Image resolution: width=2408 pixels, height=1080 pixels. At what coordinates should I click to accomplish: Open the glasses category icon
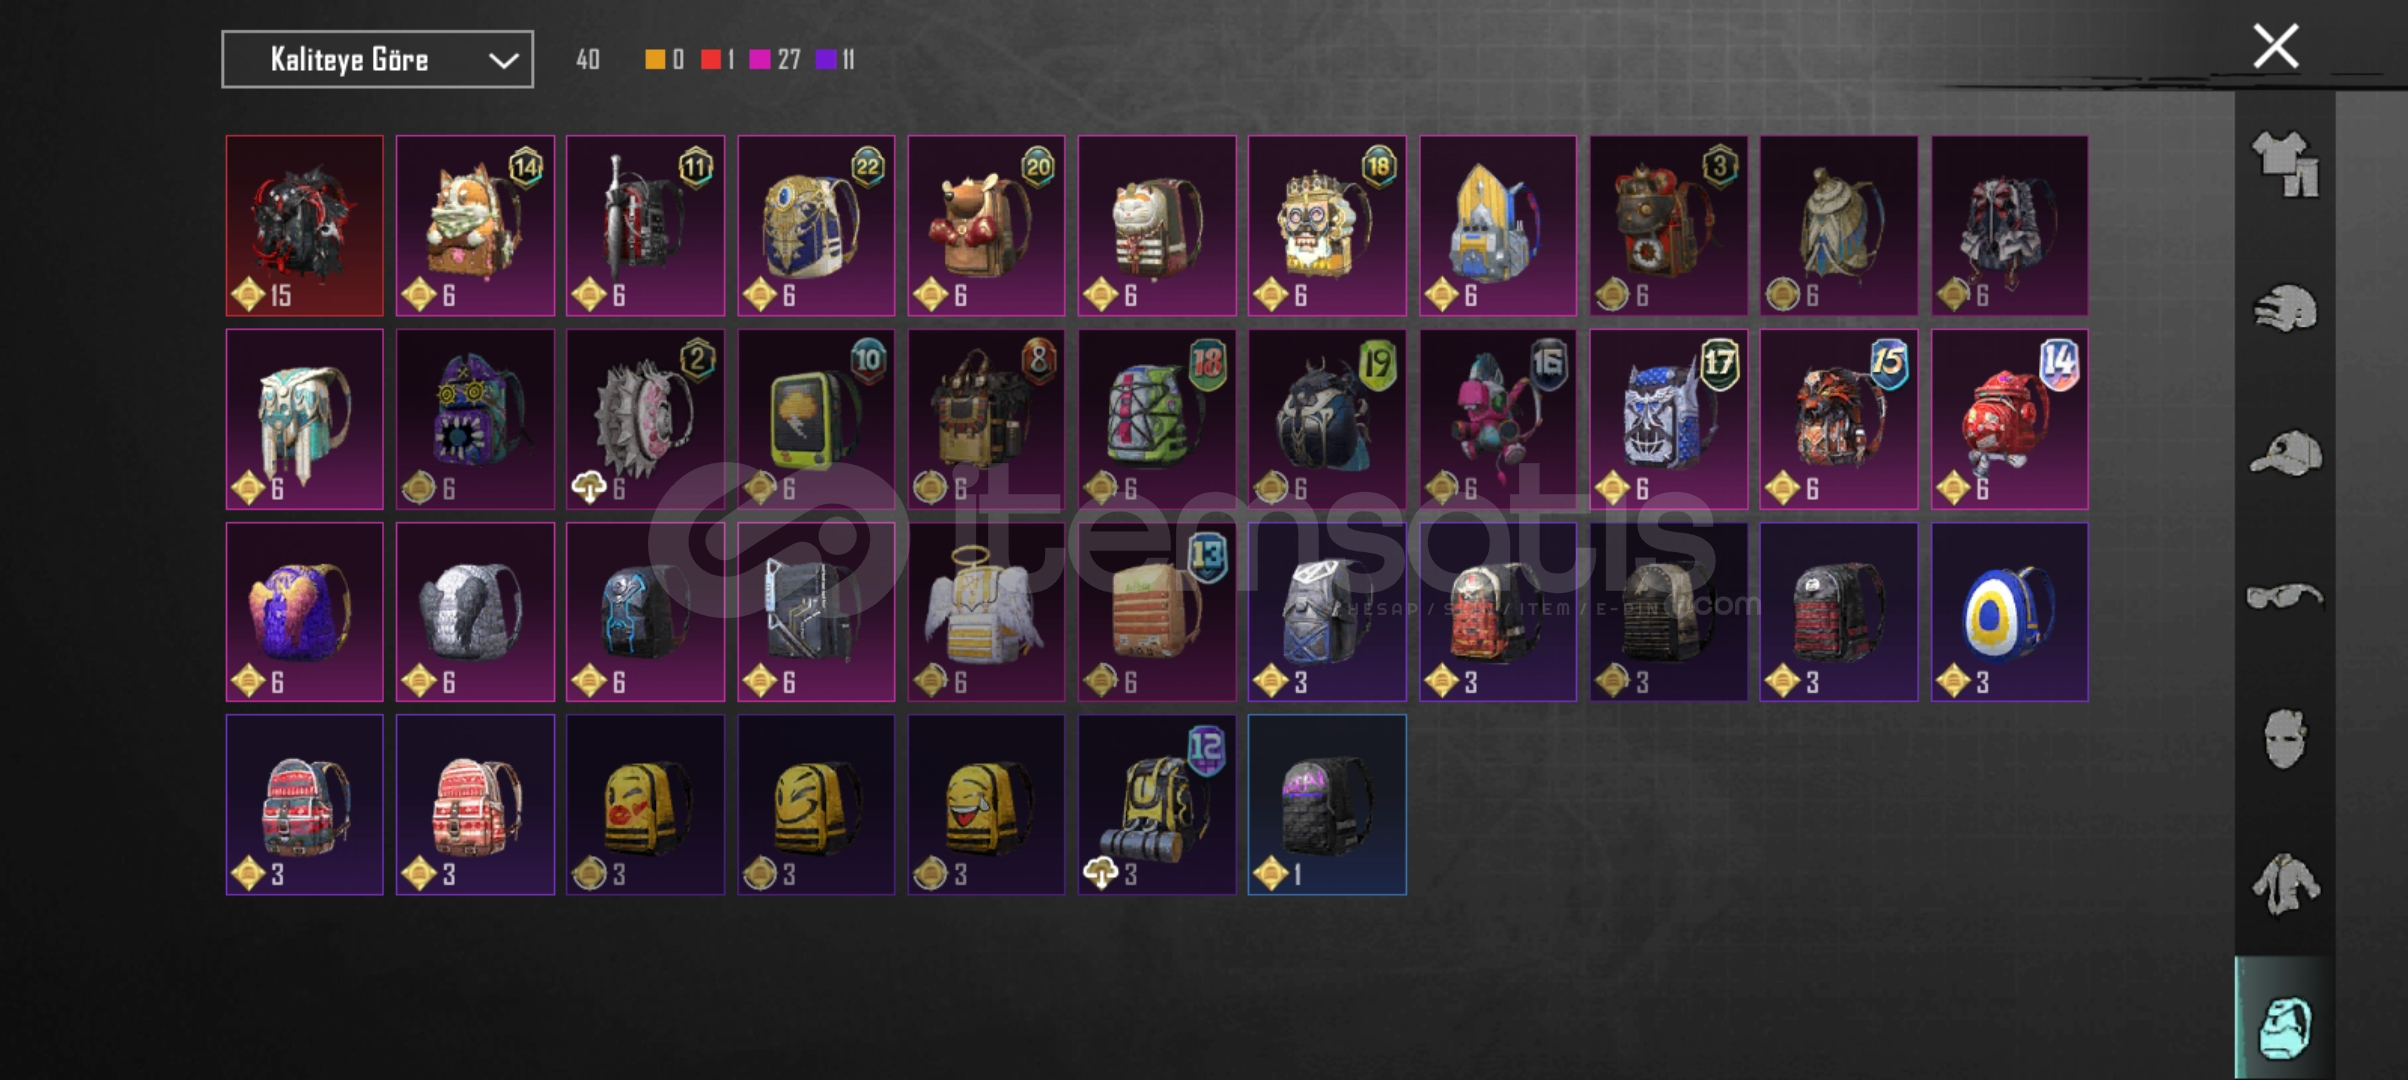point(2285,597)
